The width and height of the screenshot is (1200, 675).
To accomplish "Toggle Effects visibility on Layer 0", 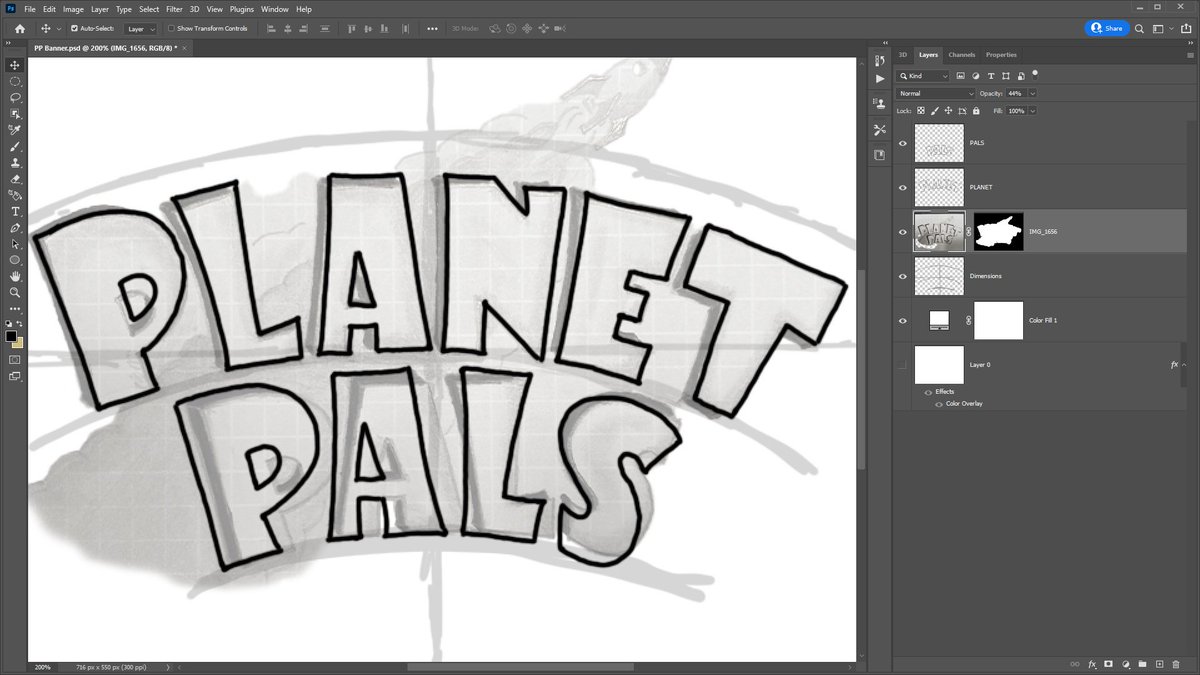I will point(928,392).
